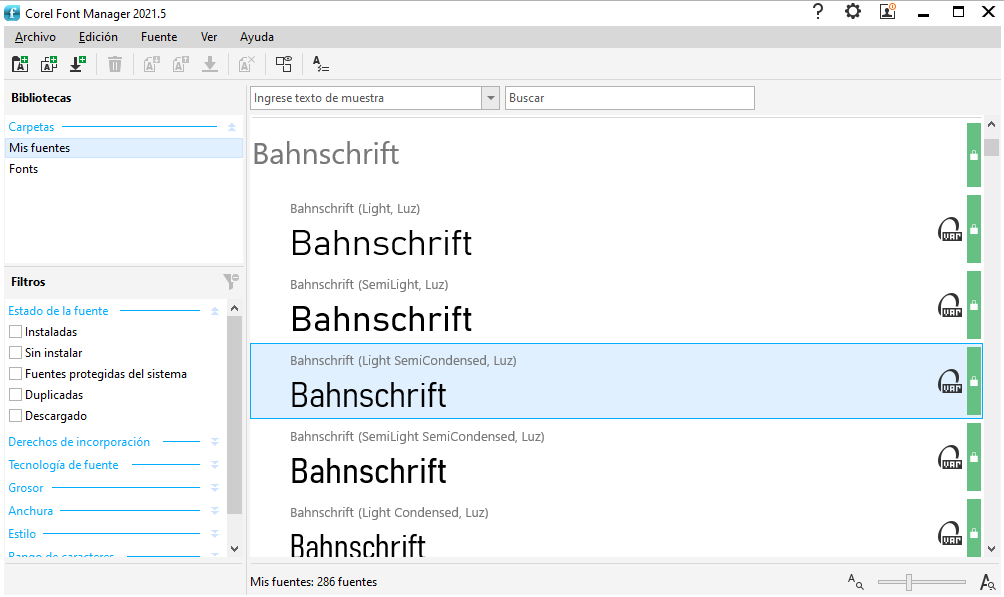The image size is (1004, 597).
Task: Expand the Derechos de incorporación section
Action: 214,442
